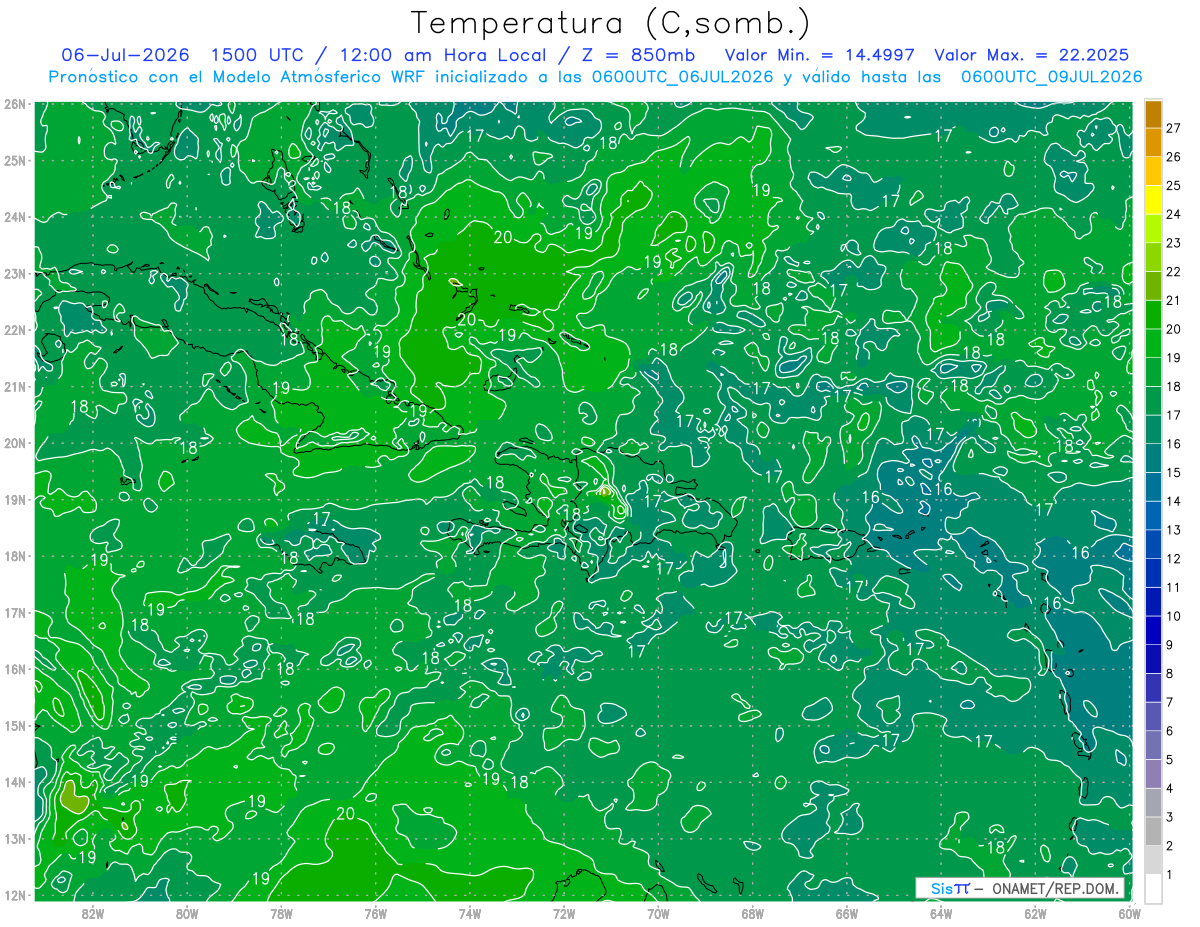Image resolution: width=1200 pixels, height=927 pixels.
Task: Pick the yellow legend swatch near 24
Action: [x=1153, y=200]
